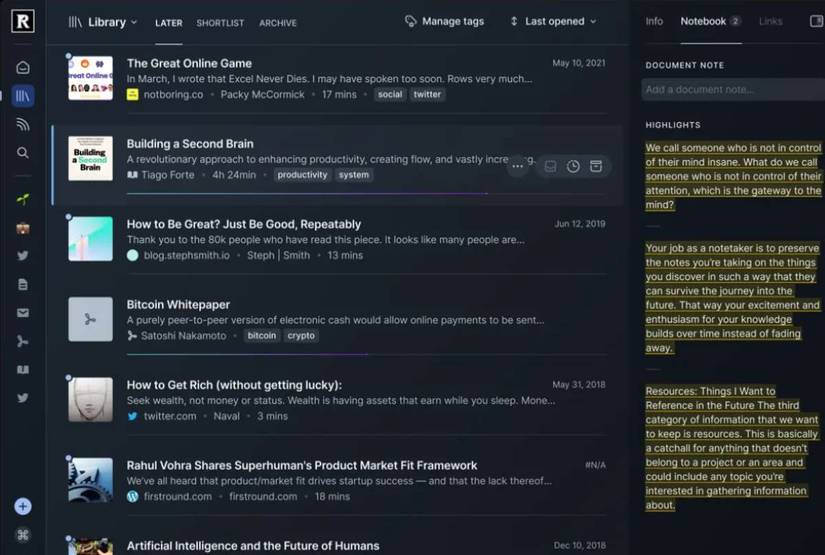Open "The Great Online Game" title
Screen dimensions: 825x555
click(189, 63)
